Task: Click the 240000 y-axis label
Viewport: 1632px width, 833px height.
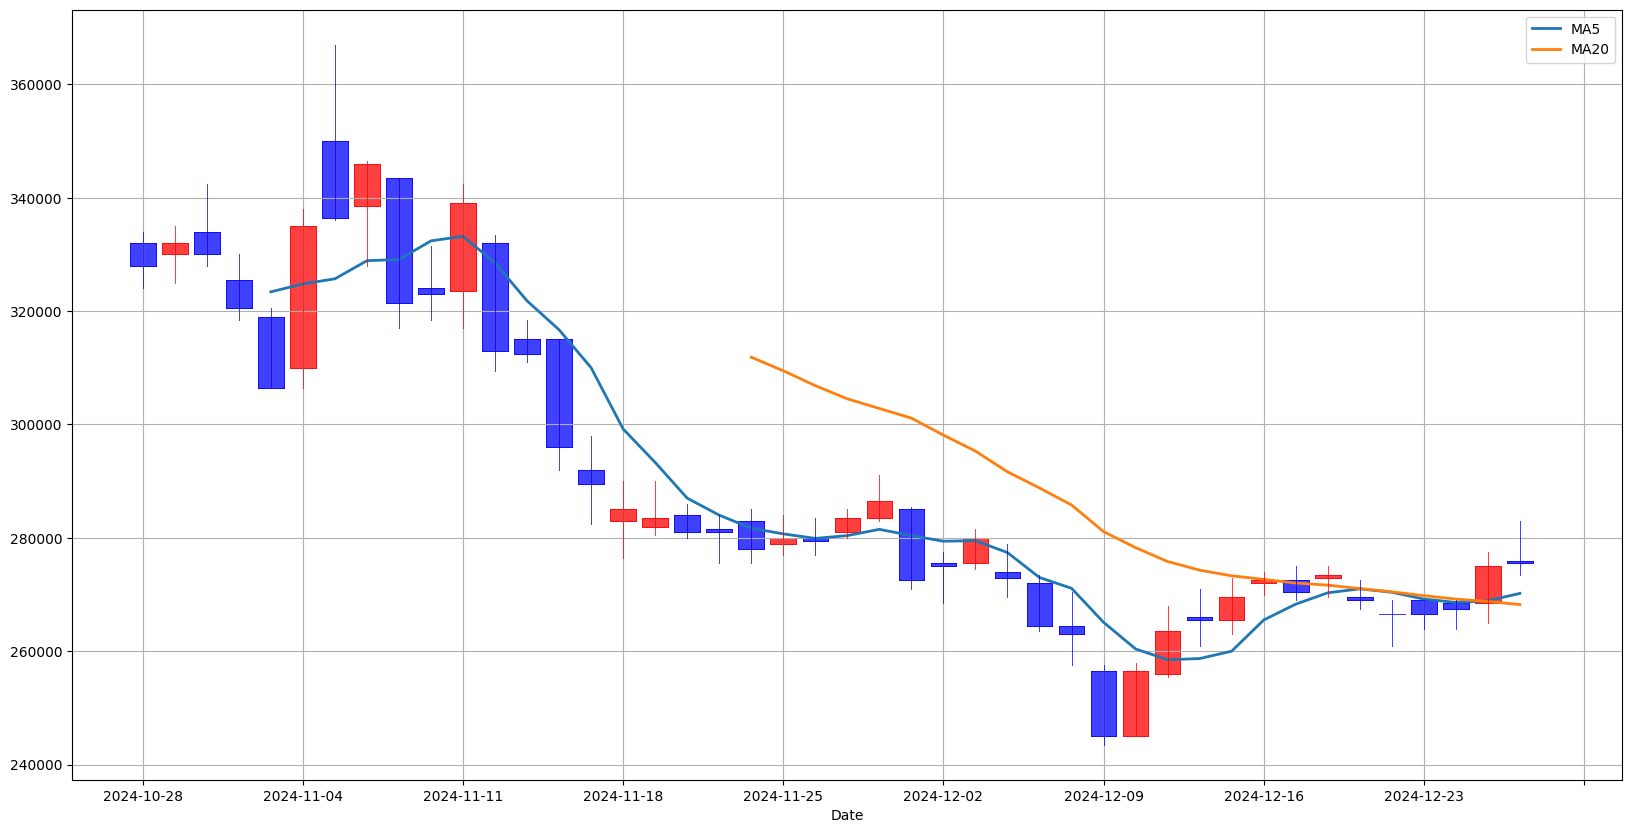Action: click(x=36, y=765)
